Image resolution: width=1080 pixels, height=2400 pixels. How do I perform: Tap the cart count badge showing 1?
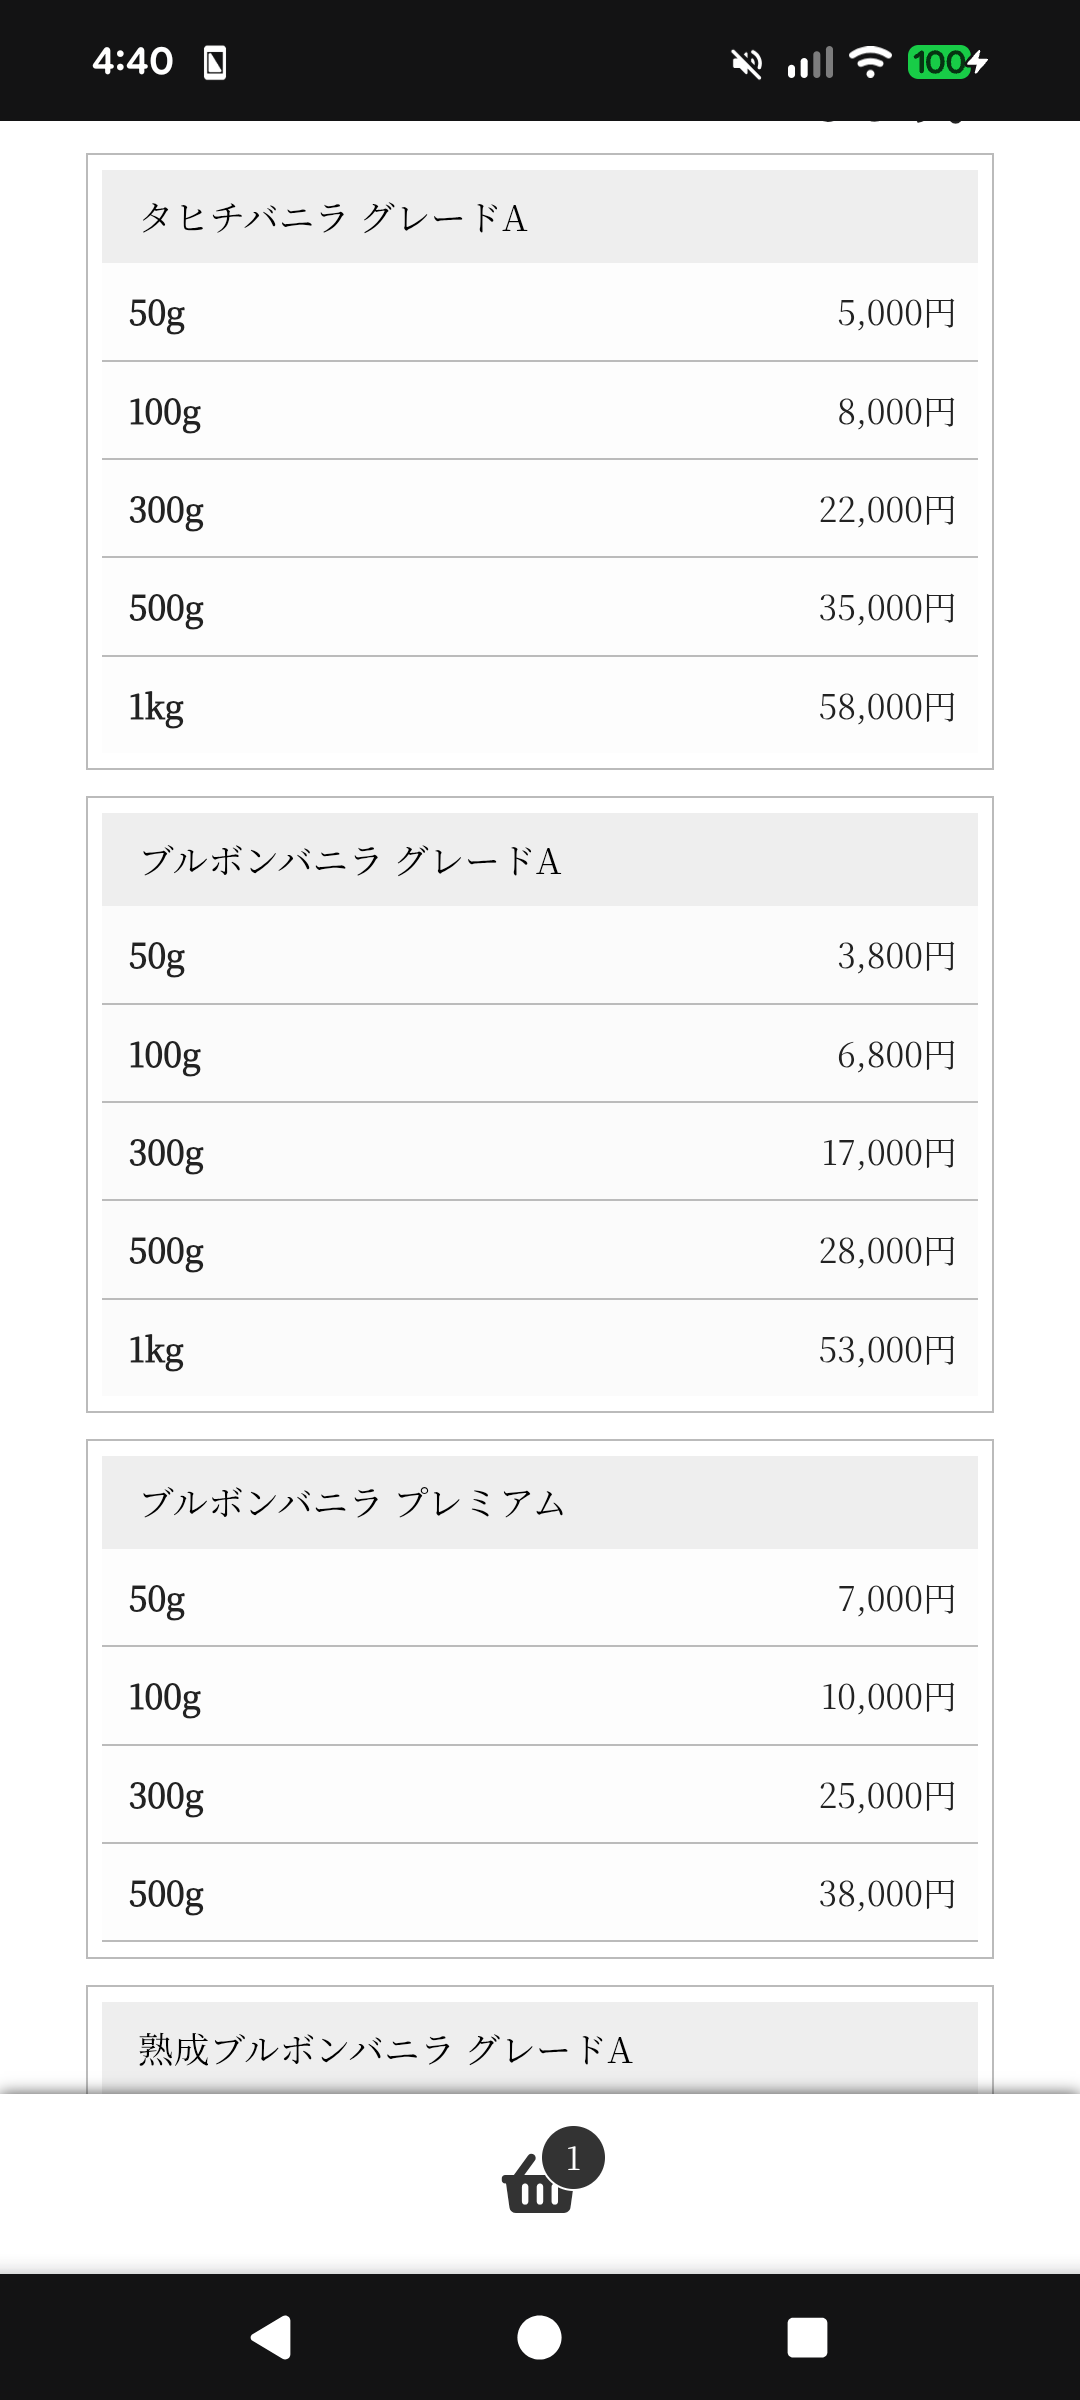573,2157
